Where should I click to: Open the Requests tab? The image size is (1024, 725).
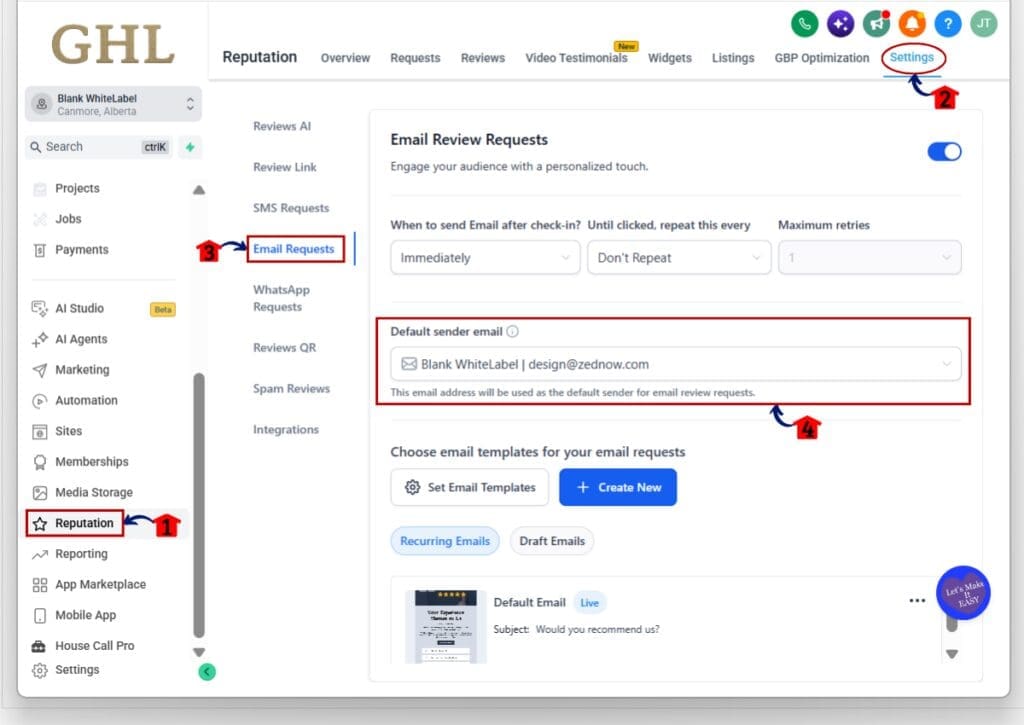tap(415, 58)
